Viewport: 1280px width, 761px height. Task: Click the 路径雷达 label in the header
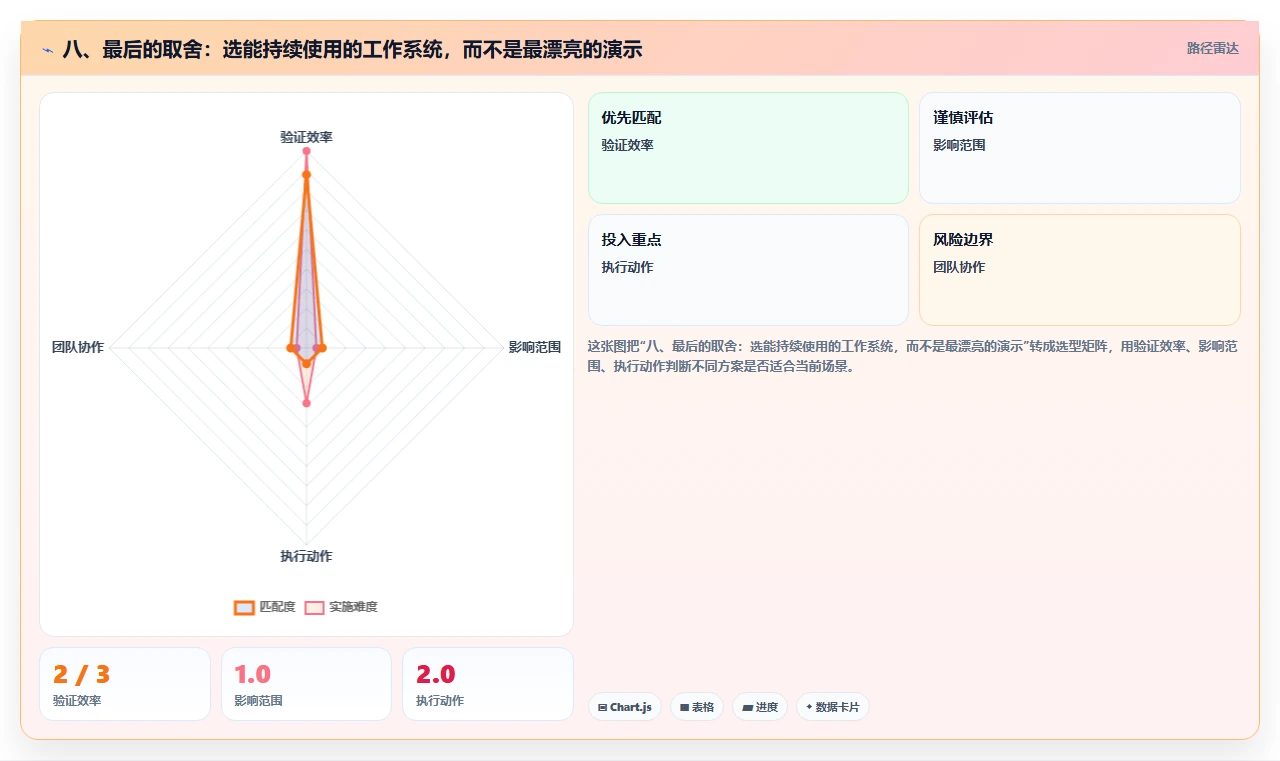[1212, 48]
